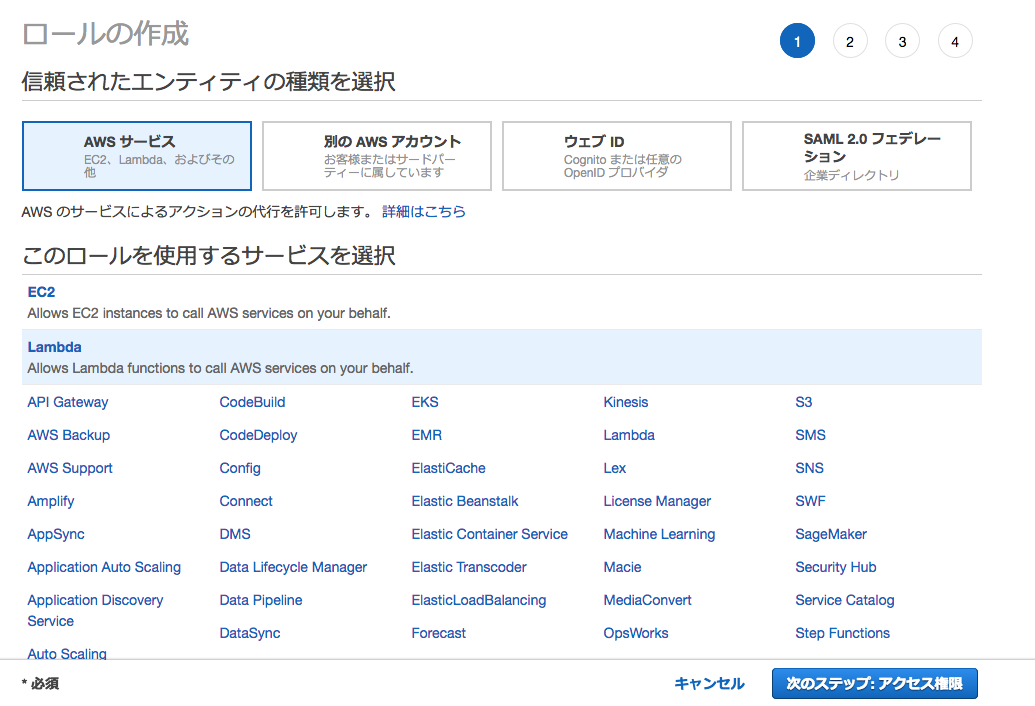
Task: Click step 1 circle in the wizard progress
Action: click(x=797, y=41)
